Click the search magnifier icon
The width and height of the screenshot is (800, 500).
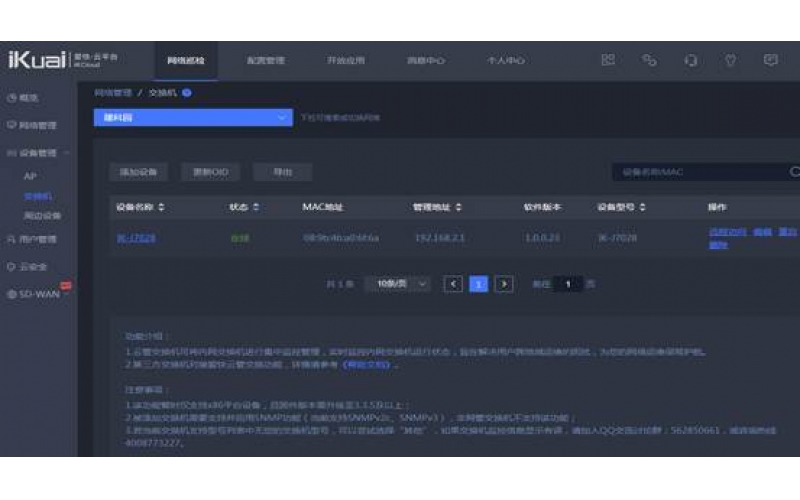click(795, 172)
